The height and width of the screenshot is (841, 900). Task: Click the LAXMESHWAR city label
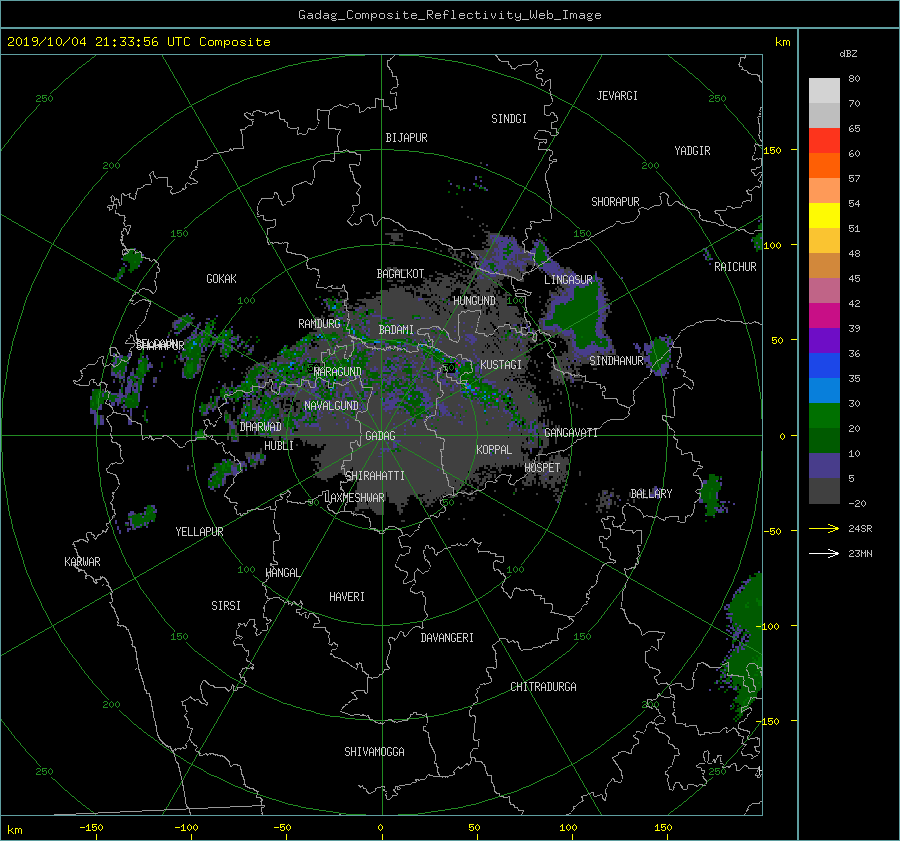(x=354, y=498)
